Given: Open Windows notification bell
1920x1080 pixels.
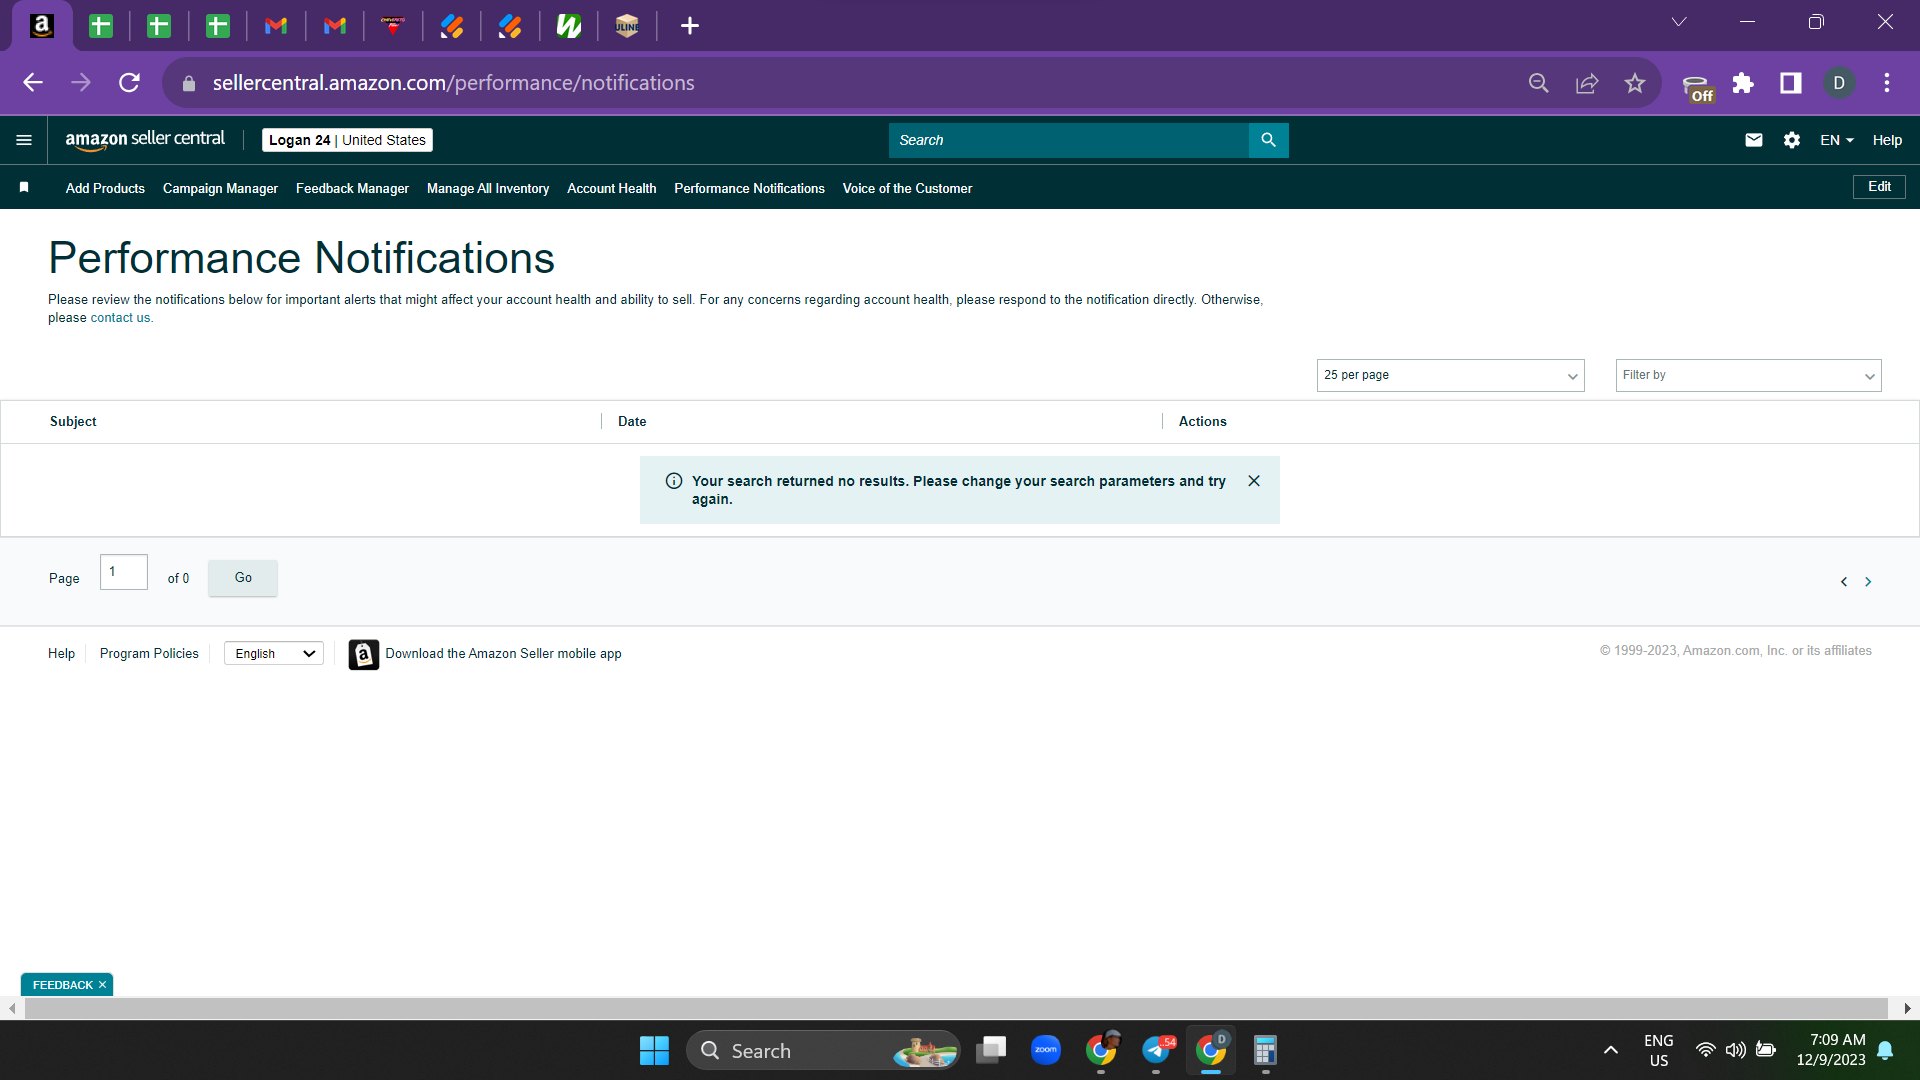Looking at the screenshot, I should click(1885, 1050).
